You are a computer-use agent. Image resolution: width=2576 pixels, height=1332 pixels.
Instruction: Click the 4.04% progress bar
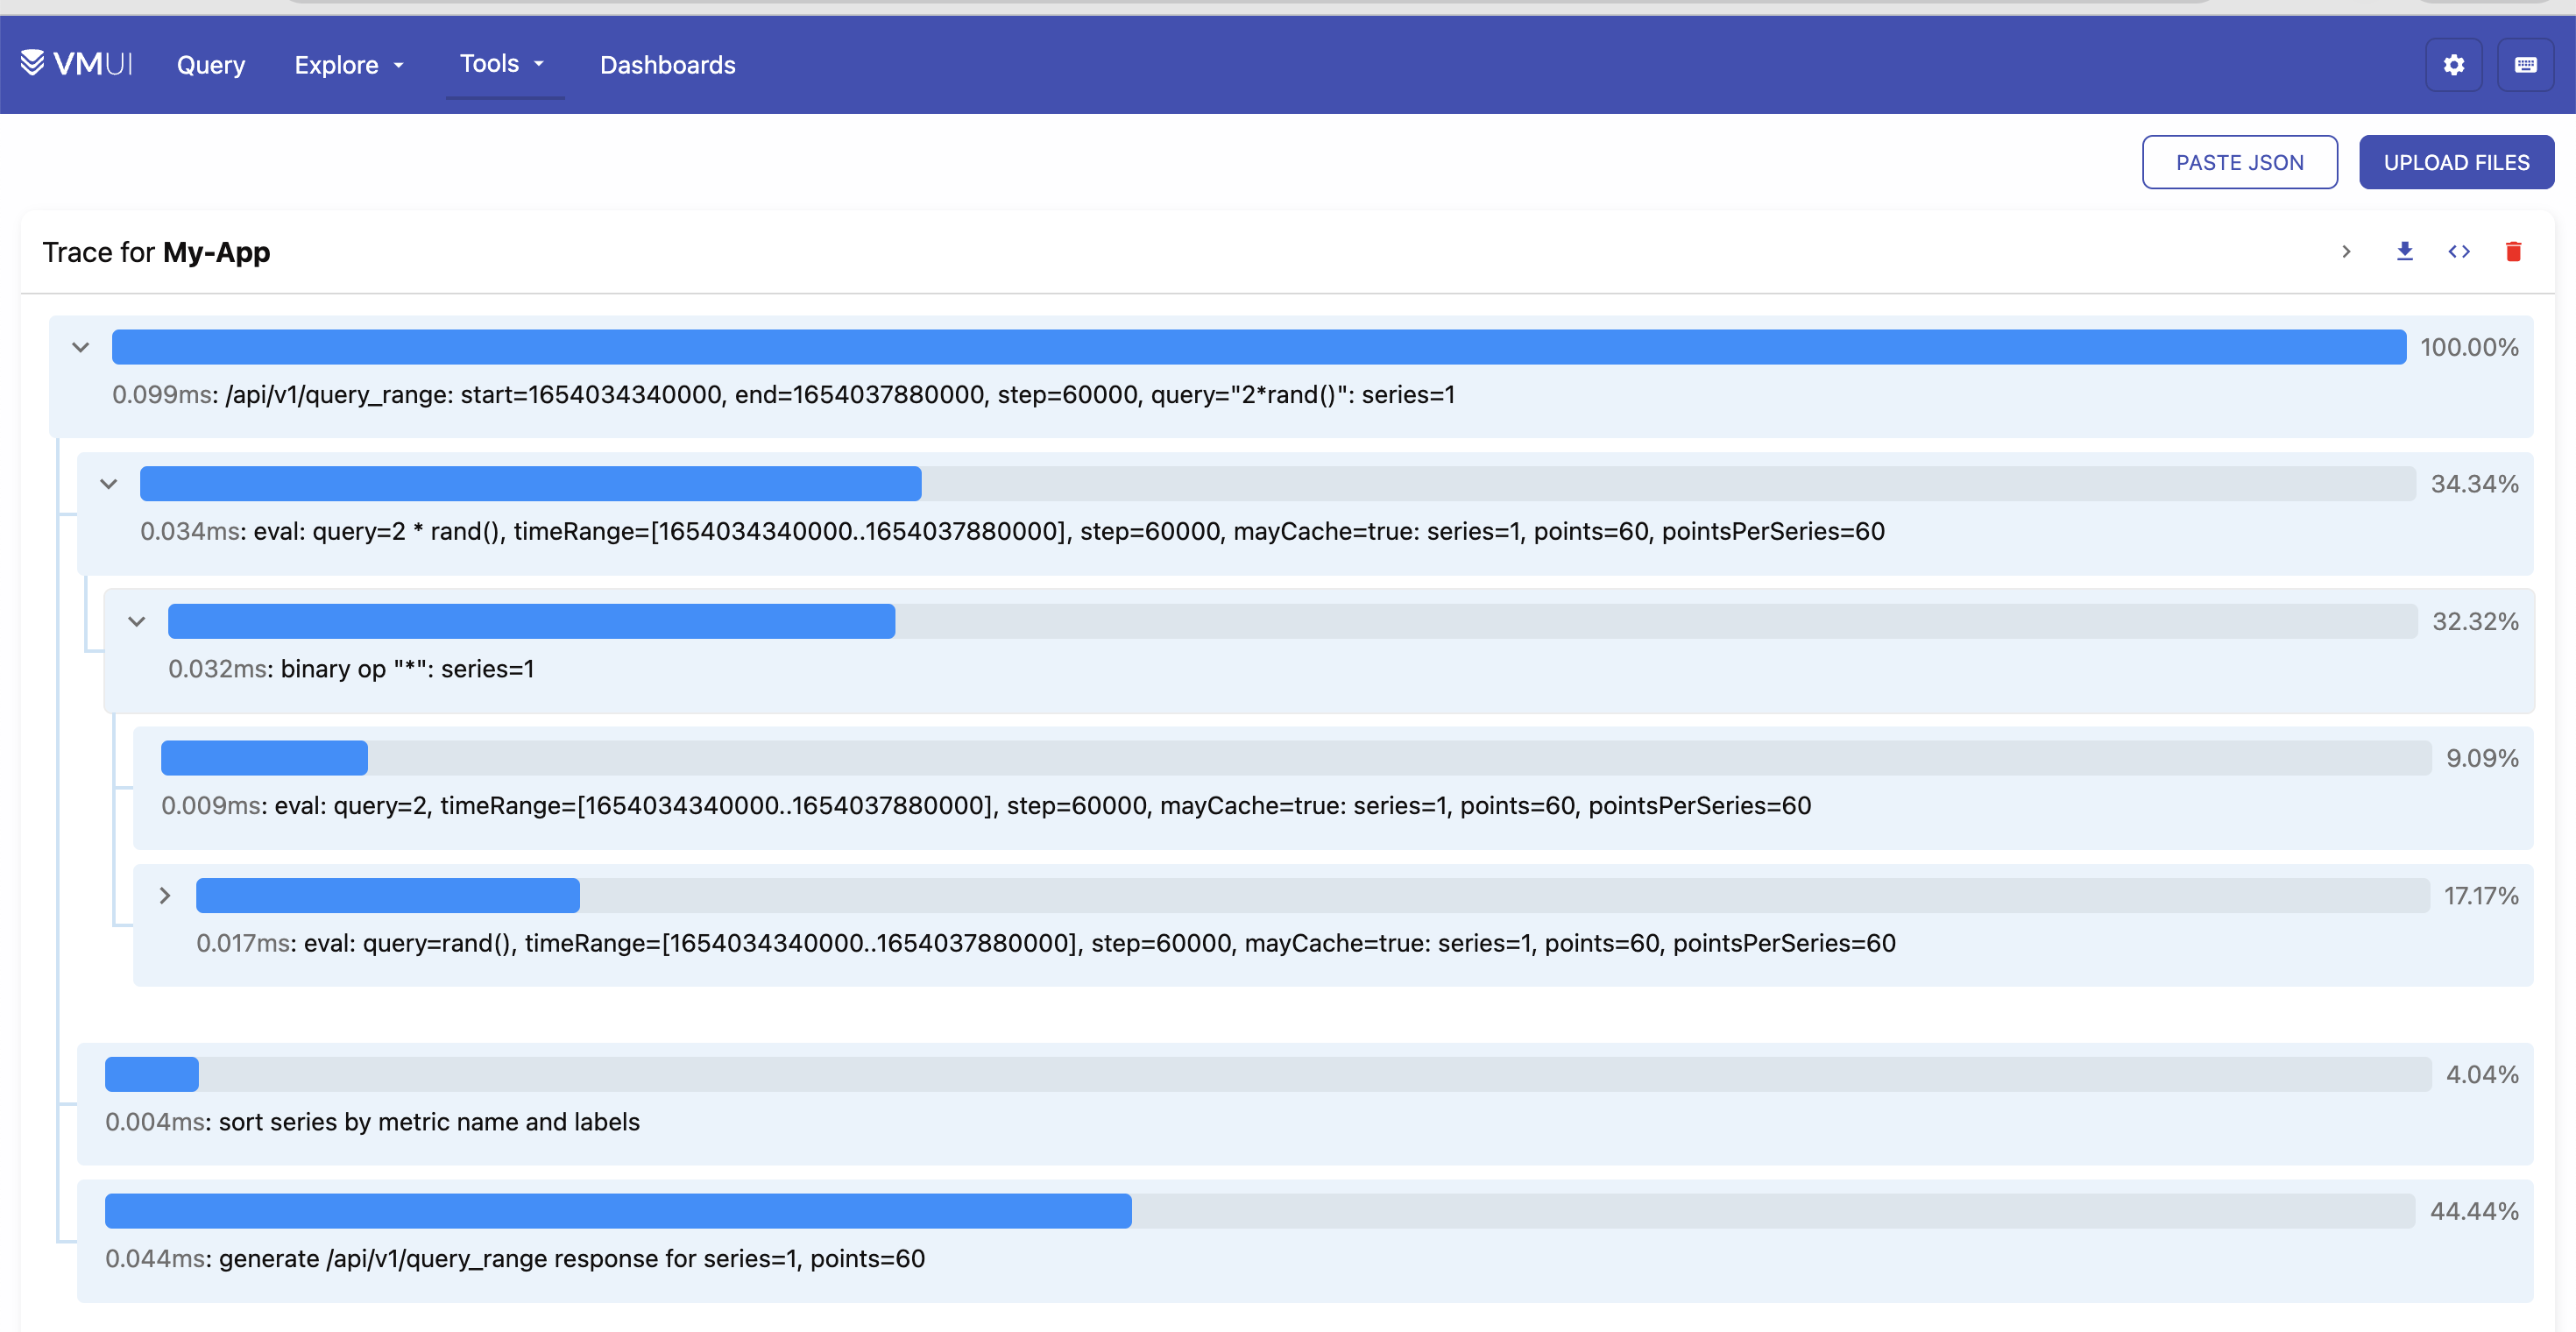click(1268, 1074)
